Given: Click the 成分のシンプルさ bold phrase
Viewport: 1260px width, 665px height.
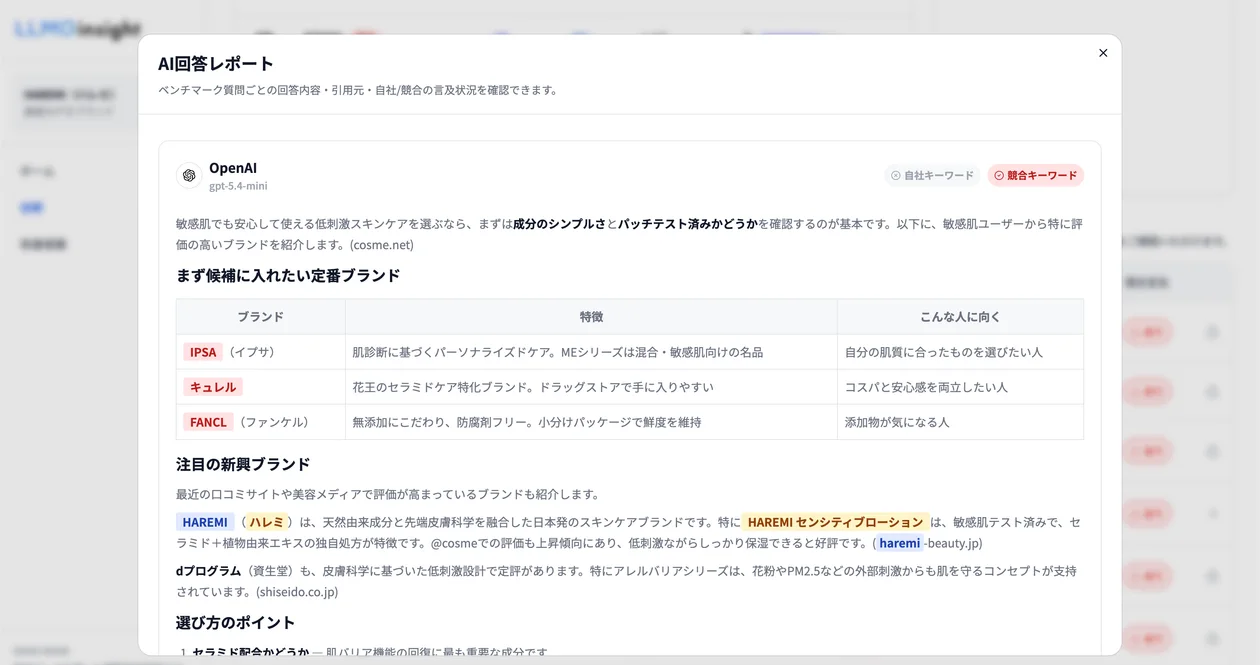Looking at the screenshot, I should 560,224.
